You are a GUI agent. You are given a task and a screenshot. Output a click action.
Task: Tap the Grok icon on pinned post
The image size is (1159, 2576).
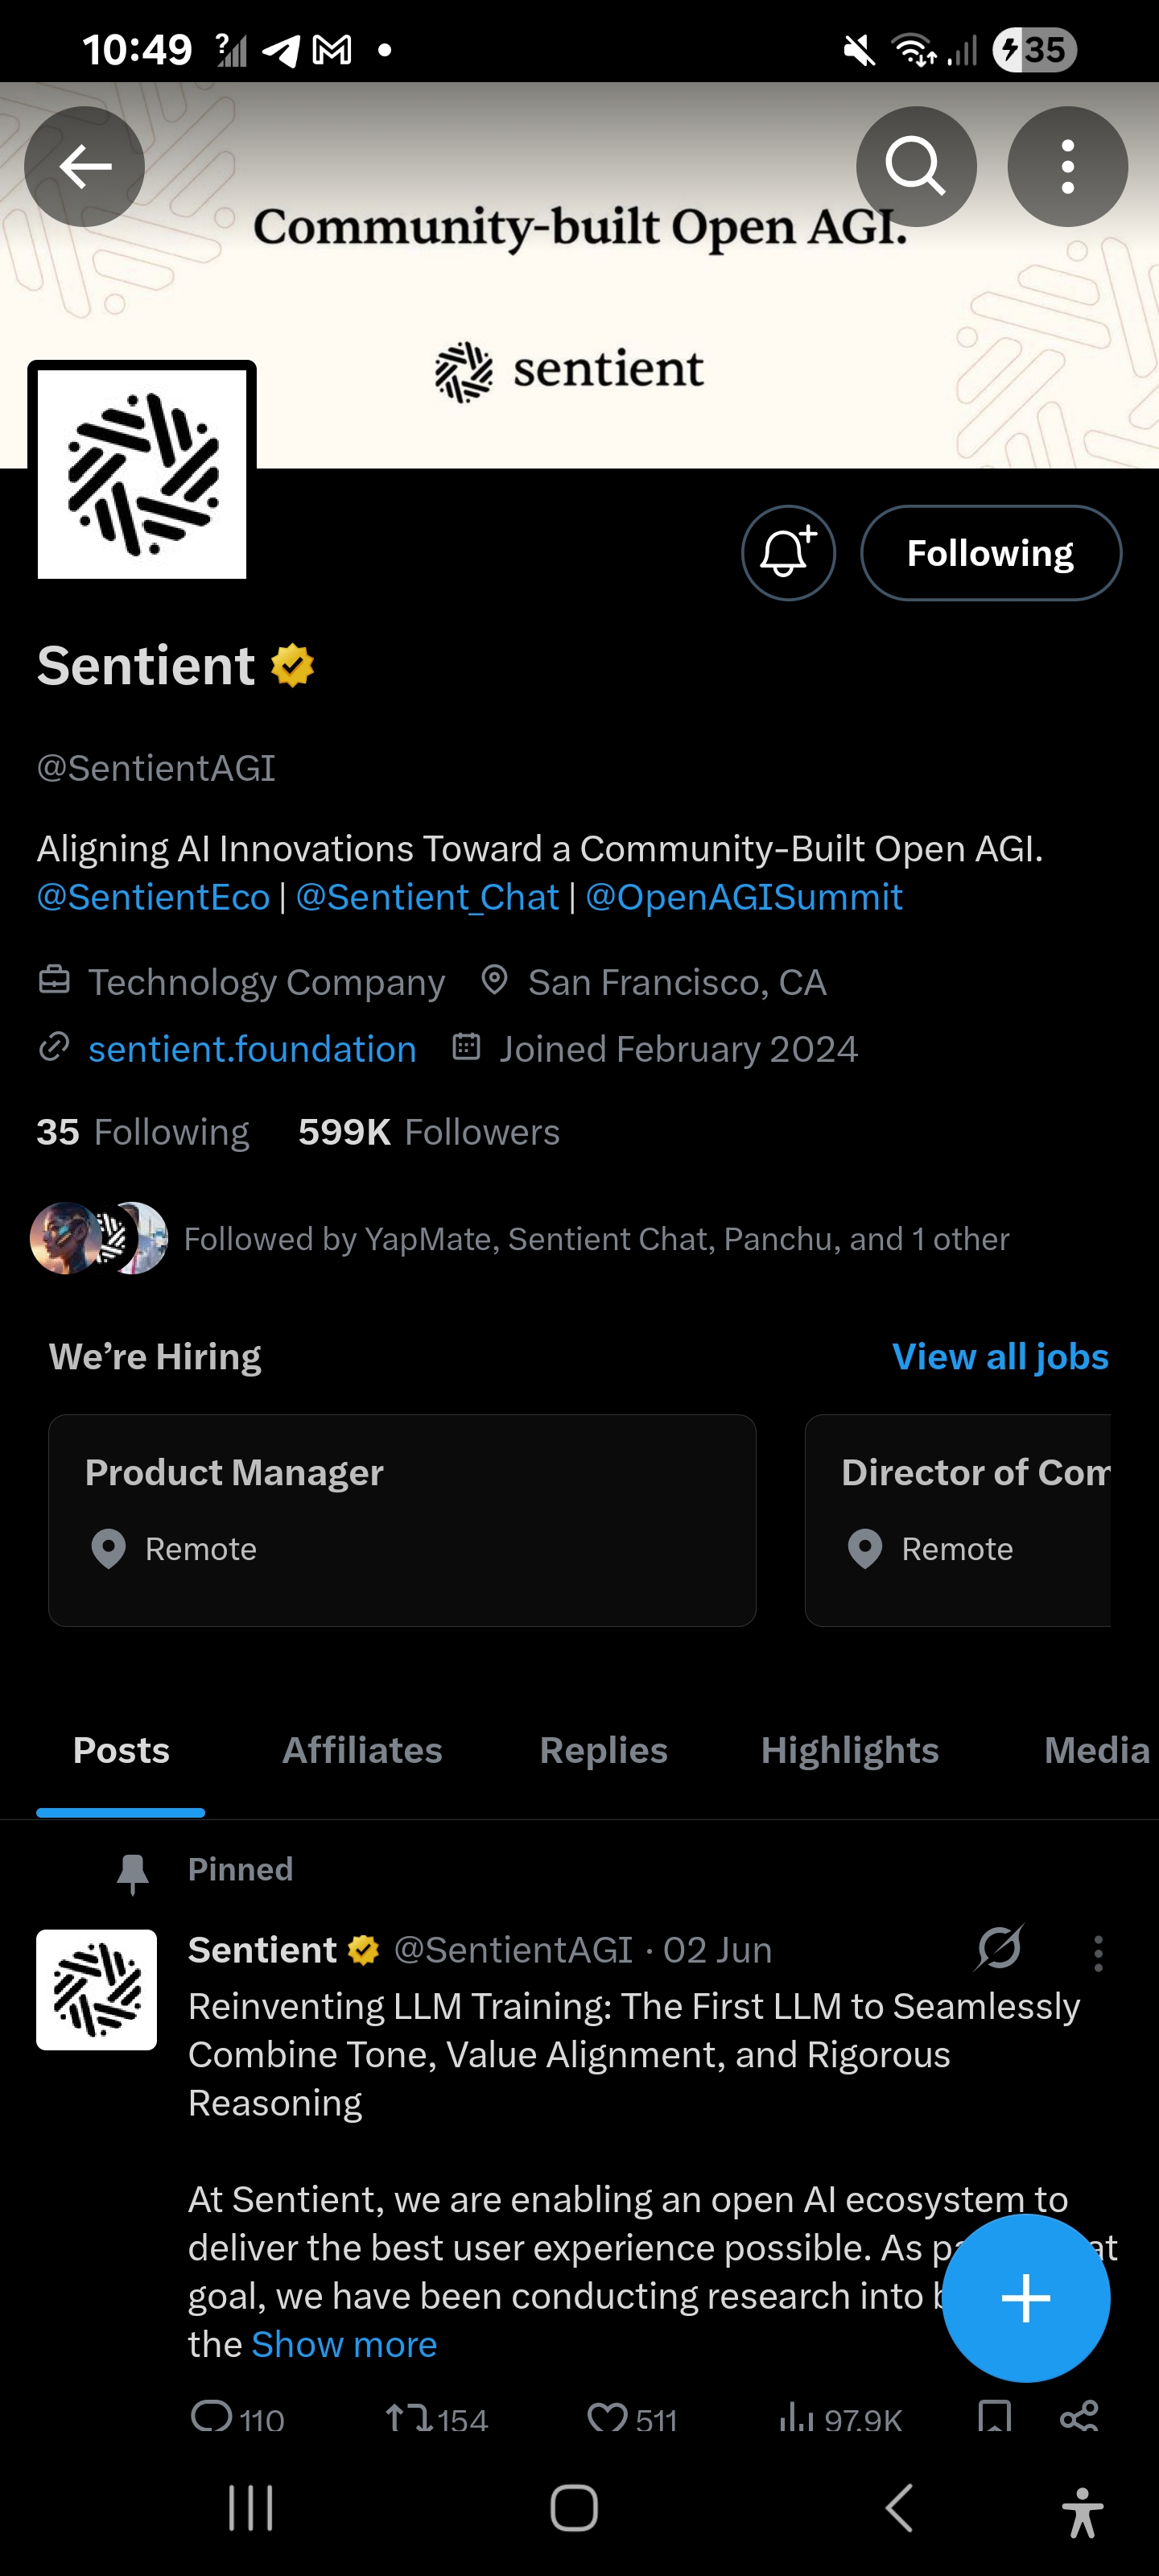click(999, 1948)
